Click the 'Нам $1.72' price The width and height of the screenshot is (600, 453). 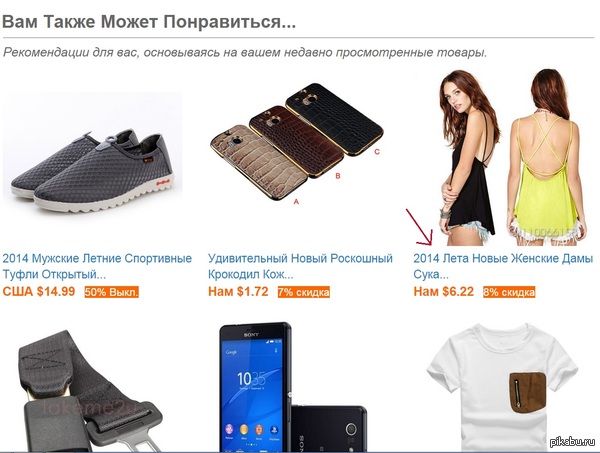238,292
